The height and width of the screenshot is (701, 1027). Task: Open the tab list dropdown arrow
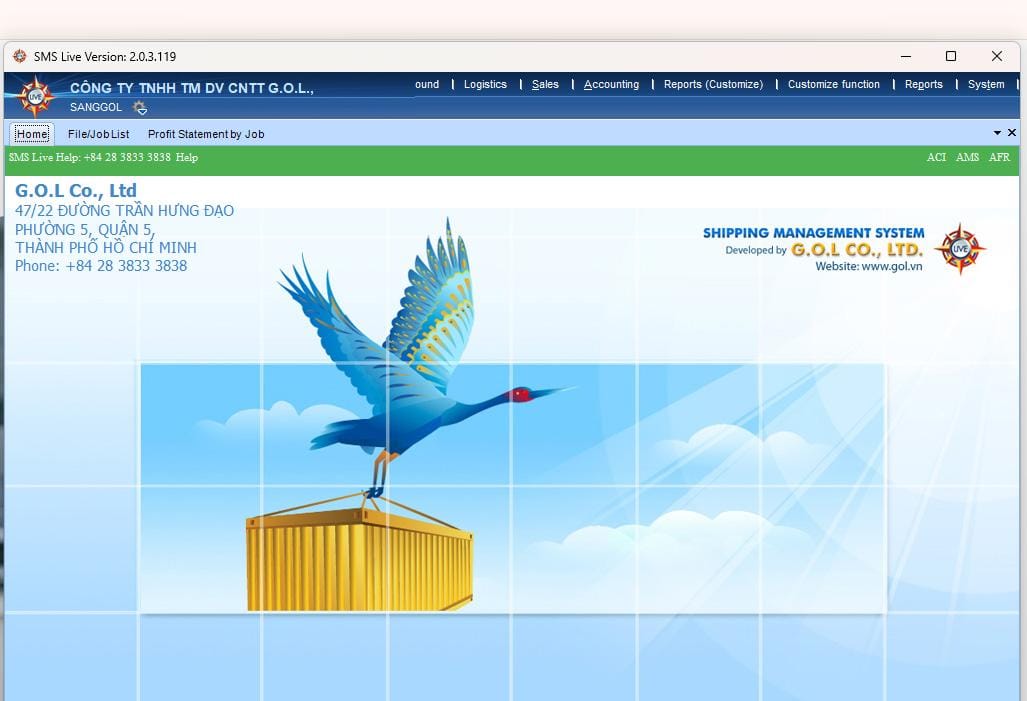tap(997, 133)
